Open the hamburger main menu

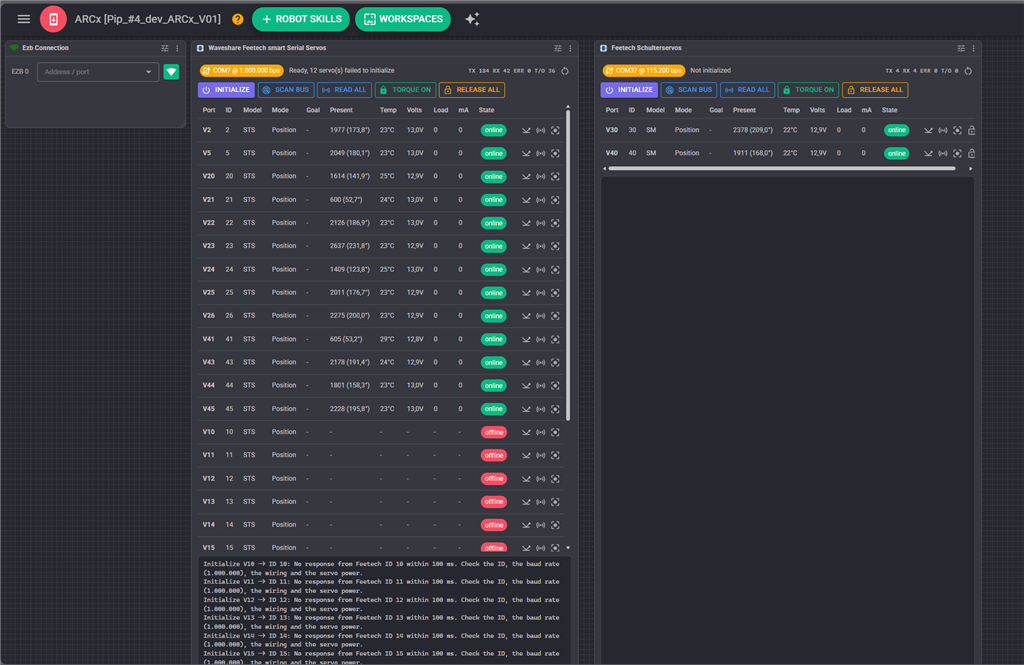click(24, 19)
